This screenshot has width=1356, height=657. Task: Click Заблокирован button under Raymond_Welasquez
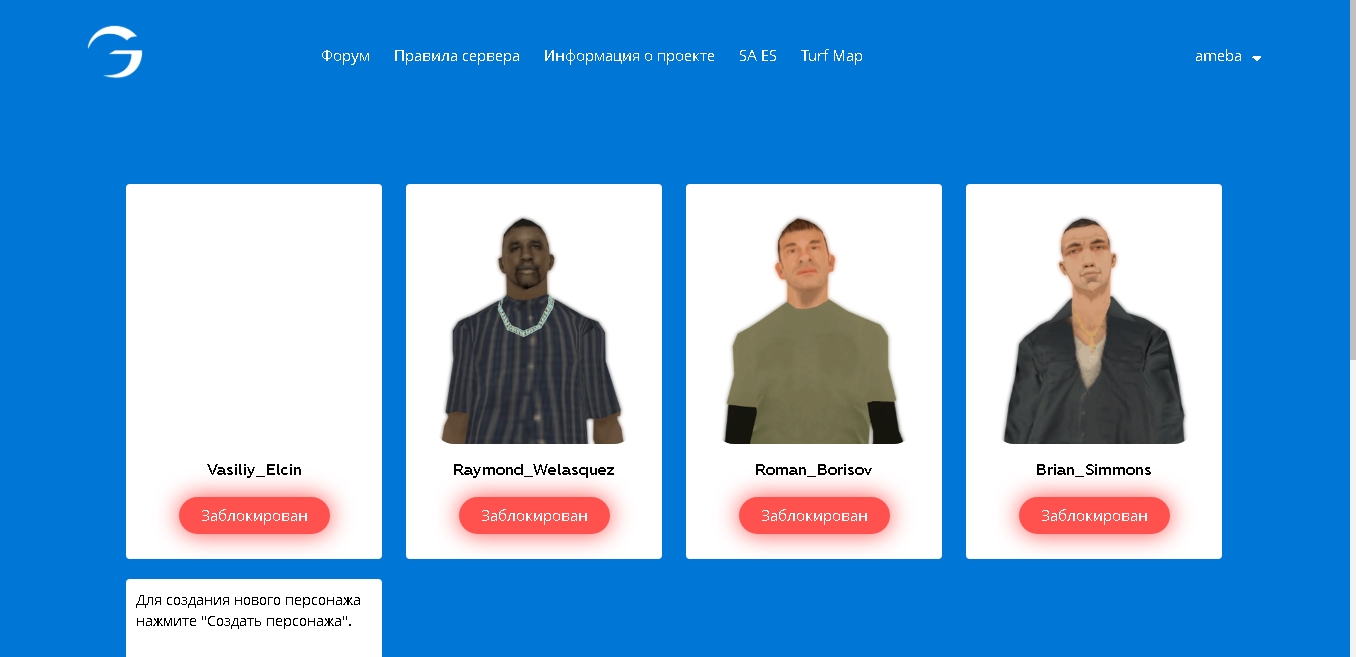(534, 516)
